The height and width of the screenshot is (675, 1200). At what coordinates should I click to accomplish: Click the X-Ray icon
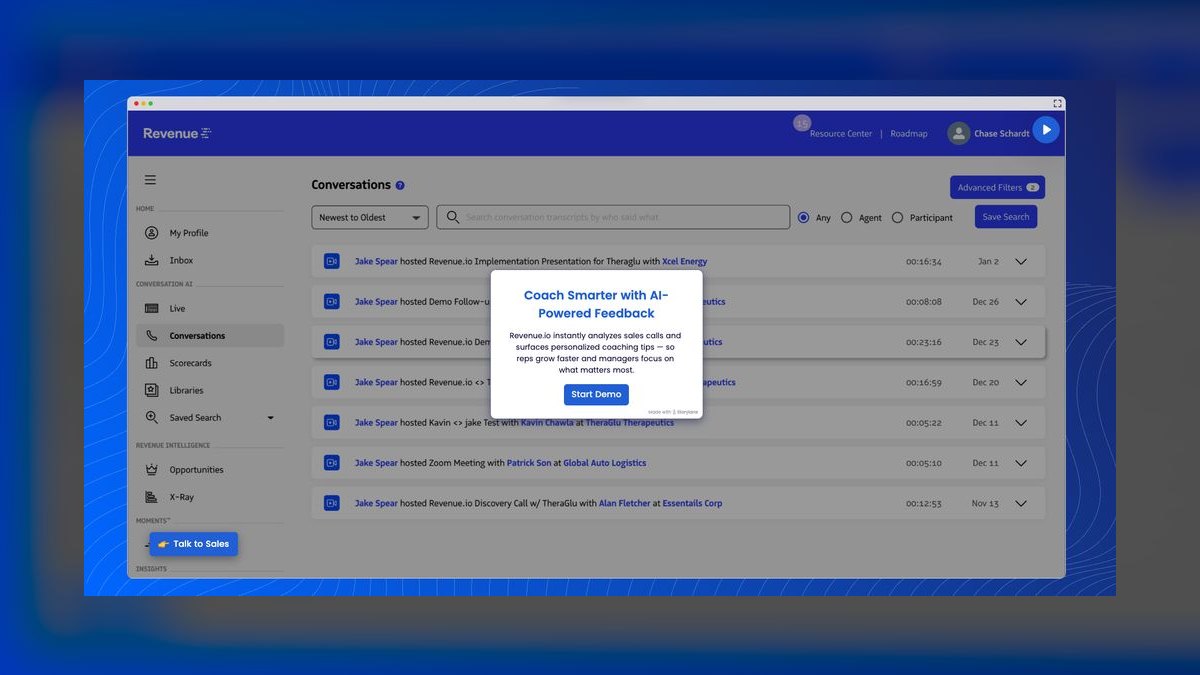coord(151,497)
